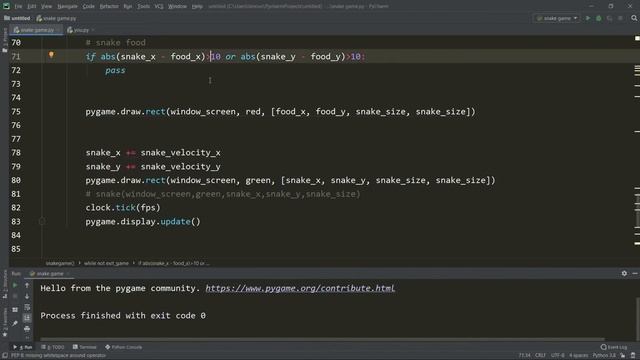Click the grey Stop icon in the top toolbar
This screenshot has height=360, width=640.
(620, 18)
